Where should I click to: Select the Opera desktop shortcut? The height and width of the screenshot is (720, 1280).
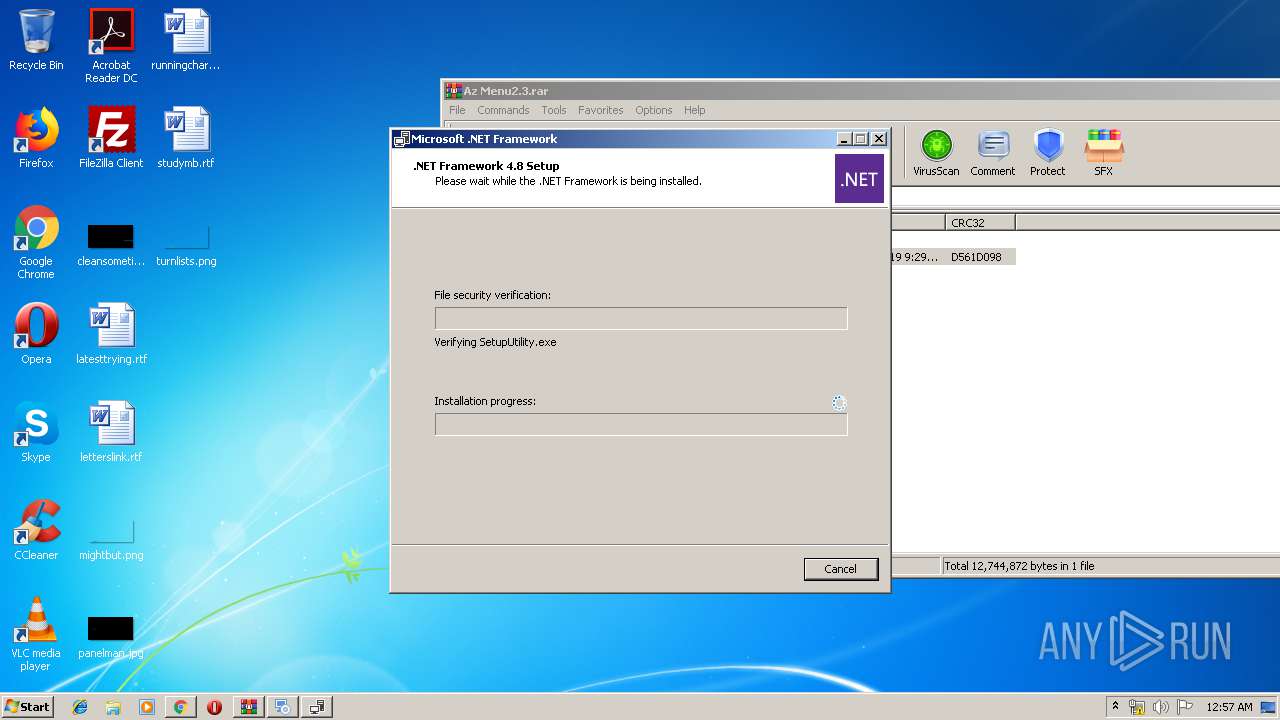(36, 334)
